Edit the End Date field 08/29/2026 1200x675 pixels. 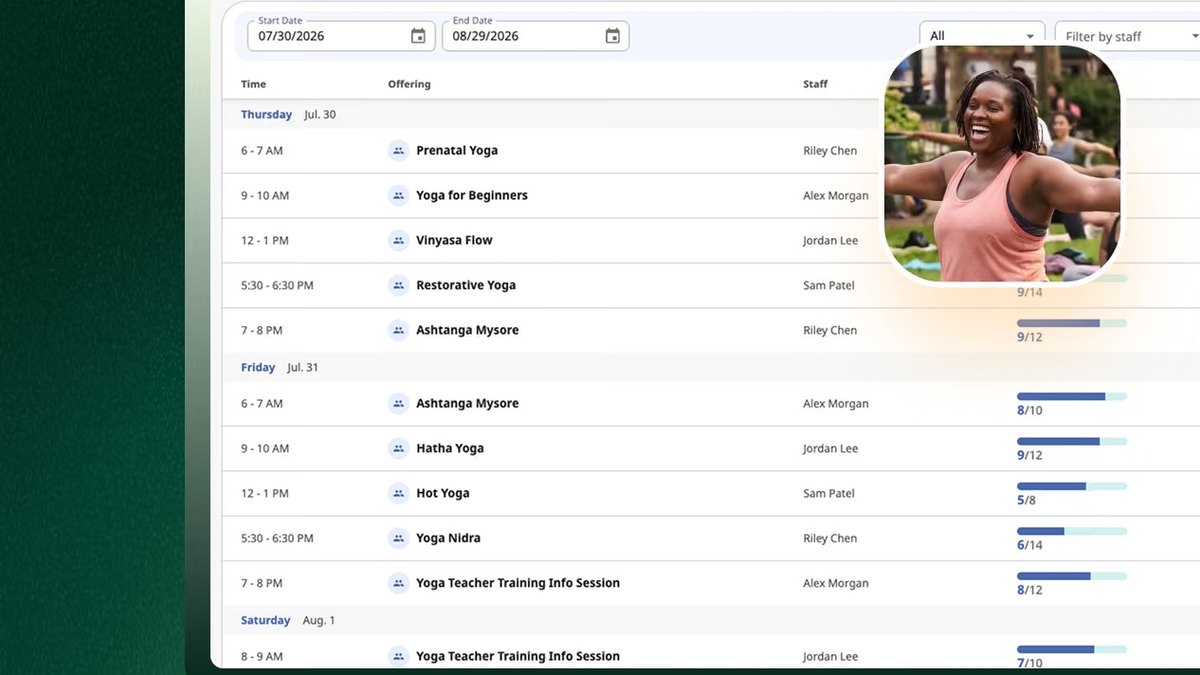click(535, 36)
